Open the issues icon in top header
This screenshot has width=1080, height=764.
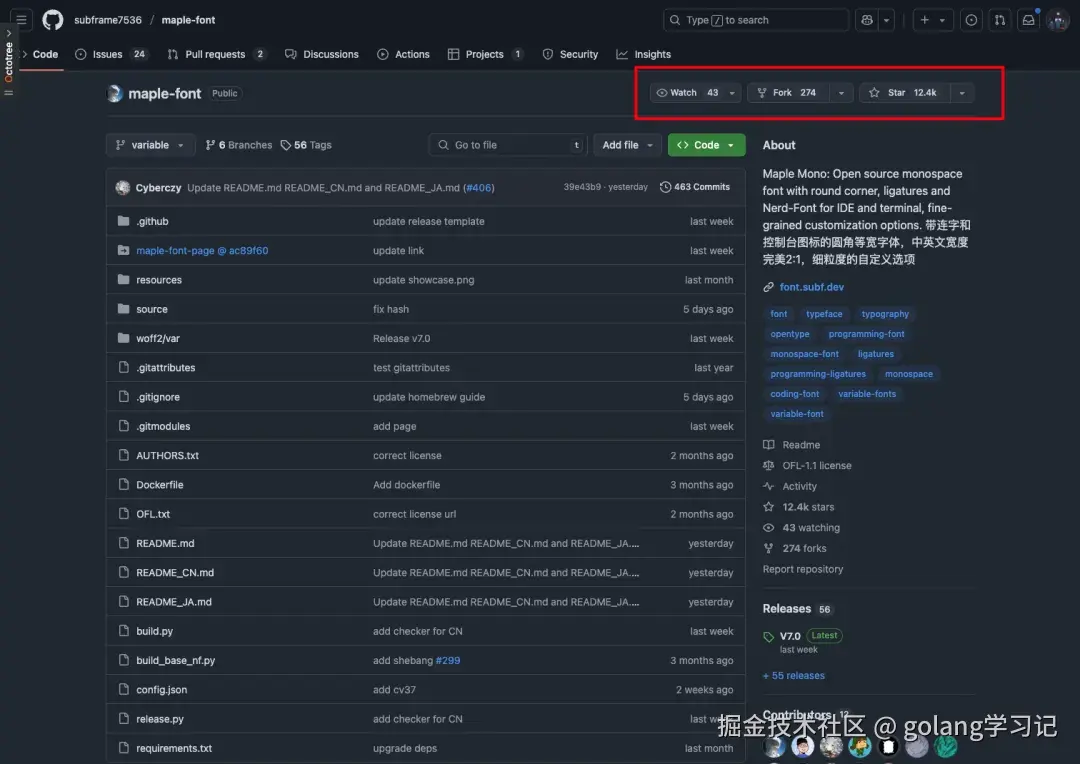coord(971,20)
